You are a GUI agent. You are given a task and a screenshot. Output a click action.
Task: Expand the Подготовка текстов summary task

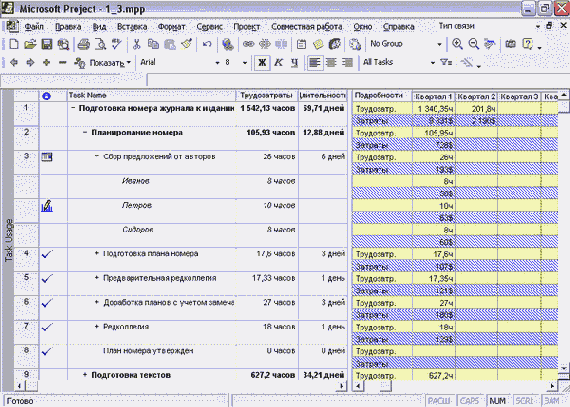point(85,375)
